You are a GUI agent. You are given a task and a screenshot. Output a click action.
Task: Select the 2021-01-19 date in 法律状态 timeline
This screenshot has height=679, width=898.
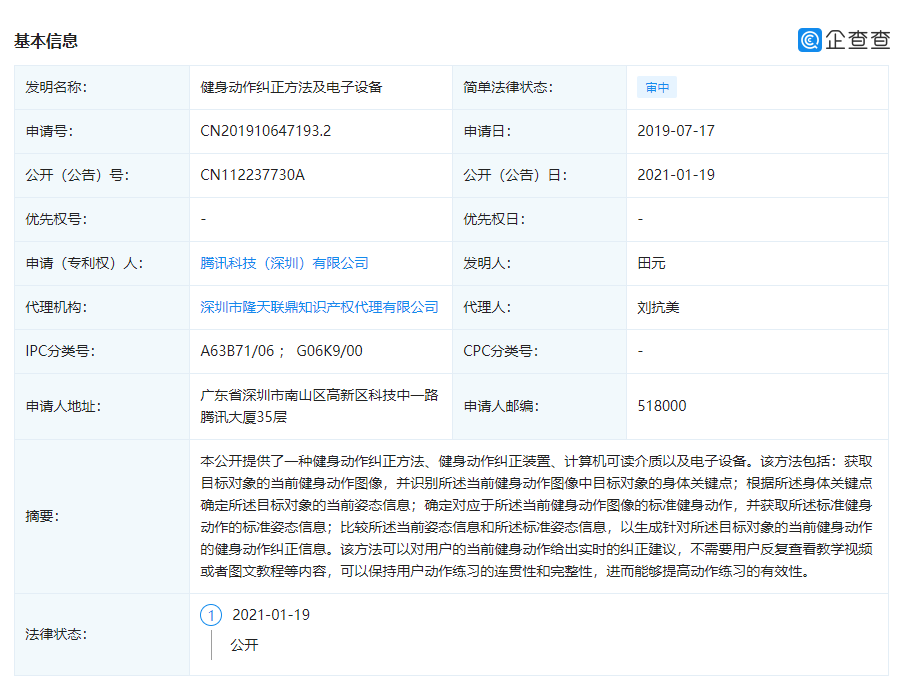tap(271, 615)
